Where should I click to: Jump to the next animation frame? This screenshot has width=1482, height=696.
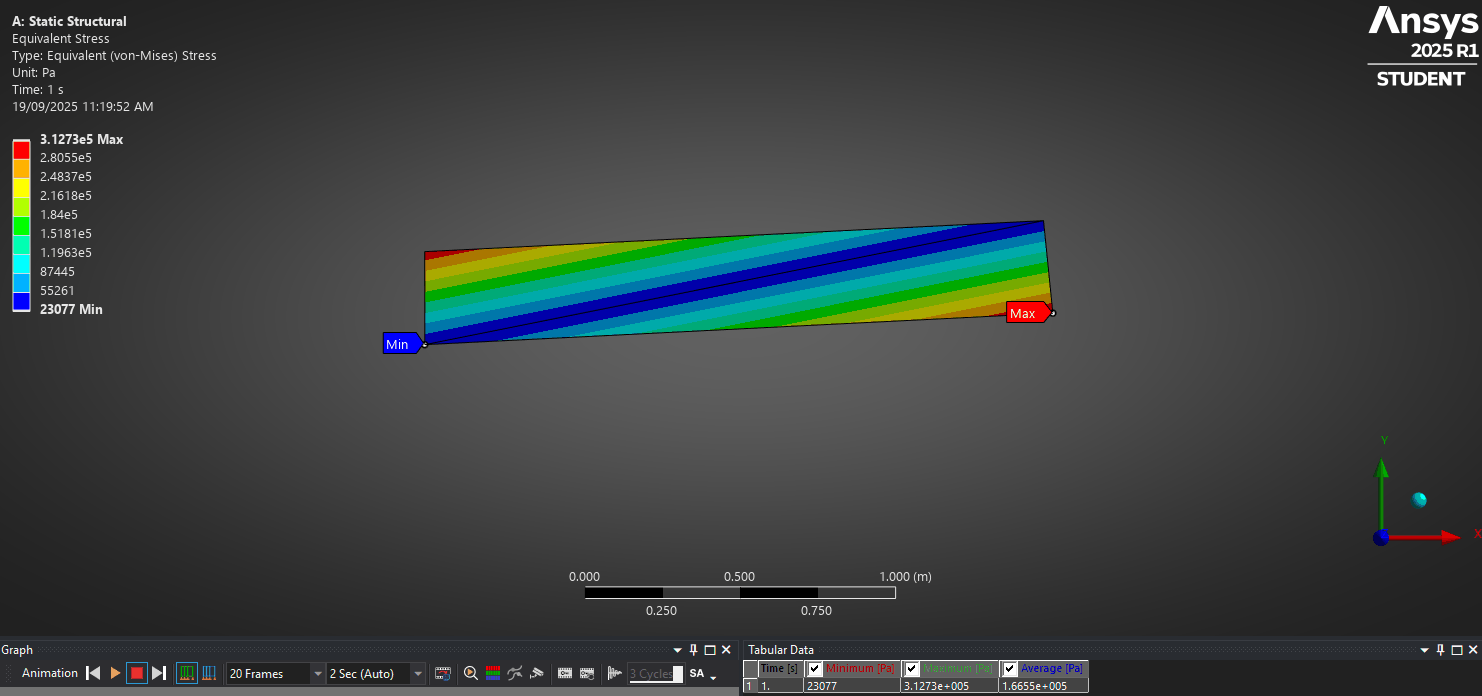tap(159, 673)
